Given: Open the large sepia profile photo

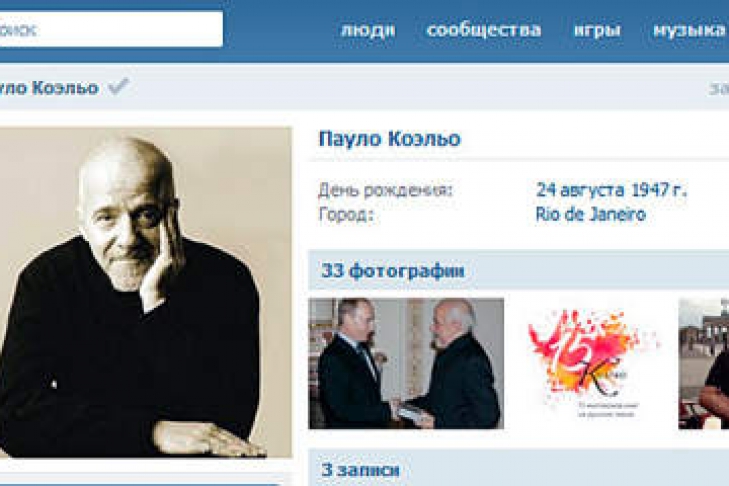Looking at the screenshot, I should coord(146,293).
